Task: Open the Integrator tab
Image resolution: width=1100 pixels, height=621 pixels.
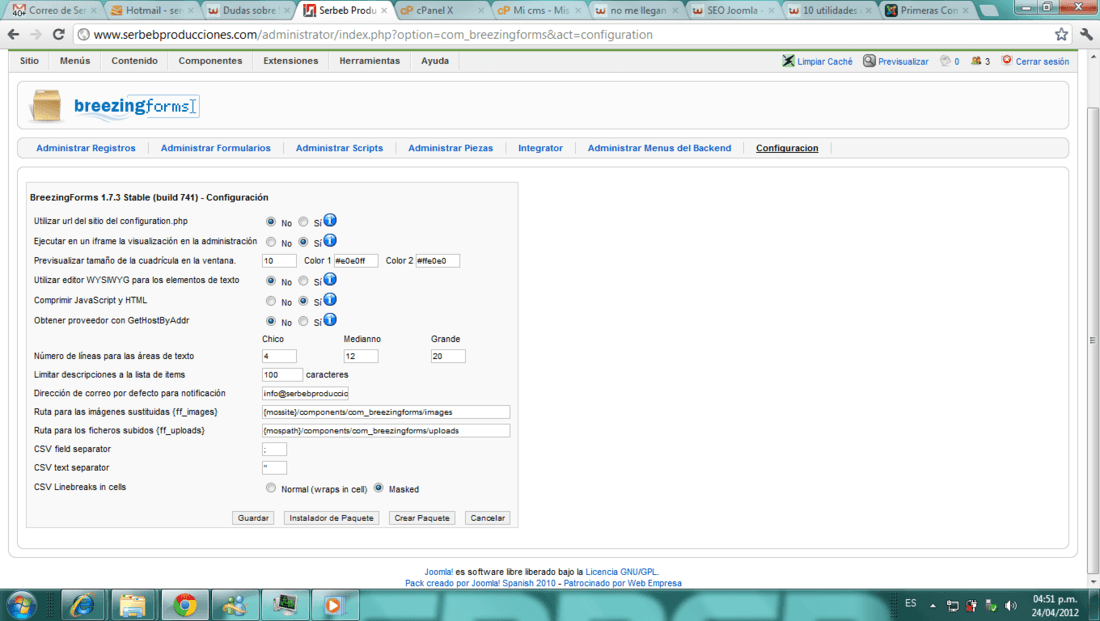Action: pyautogui.click(x=540, y=148)
